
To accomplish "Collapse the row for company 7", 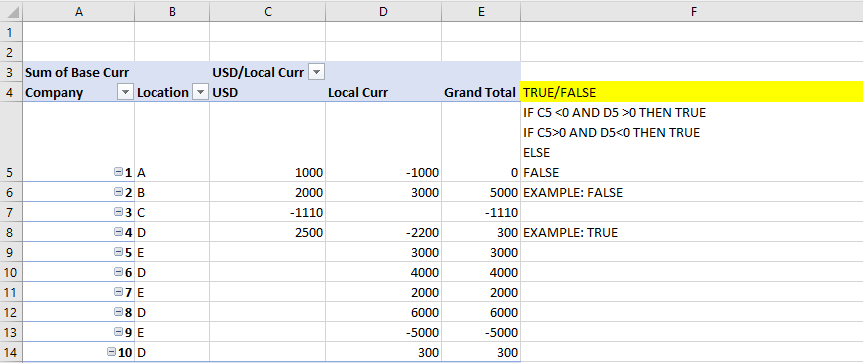I will click(x=118, y=291).
